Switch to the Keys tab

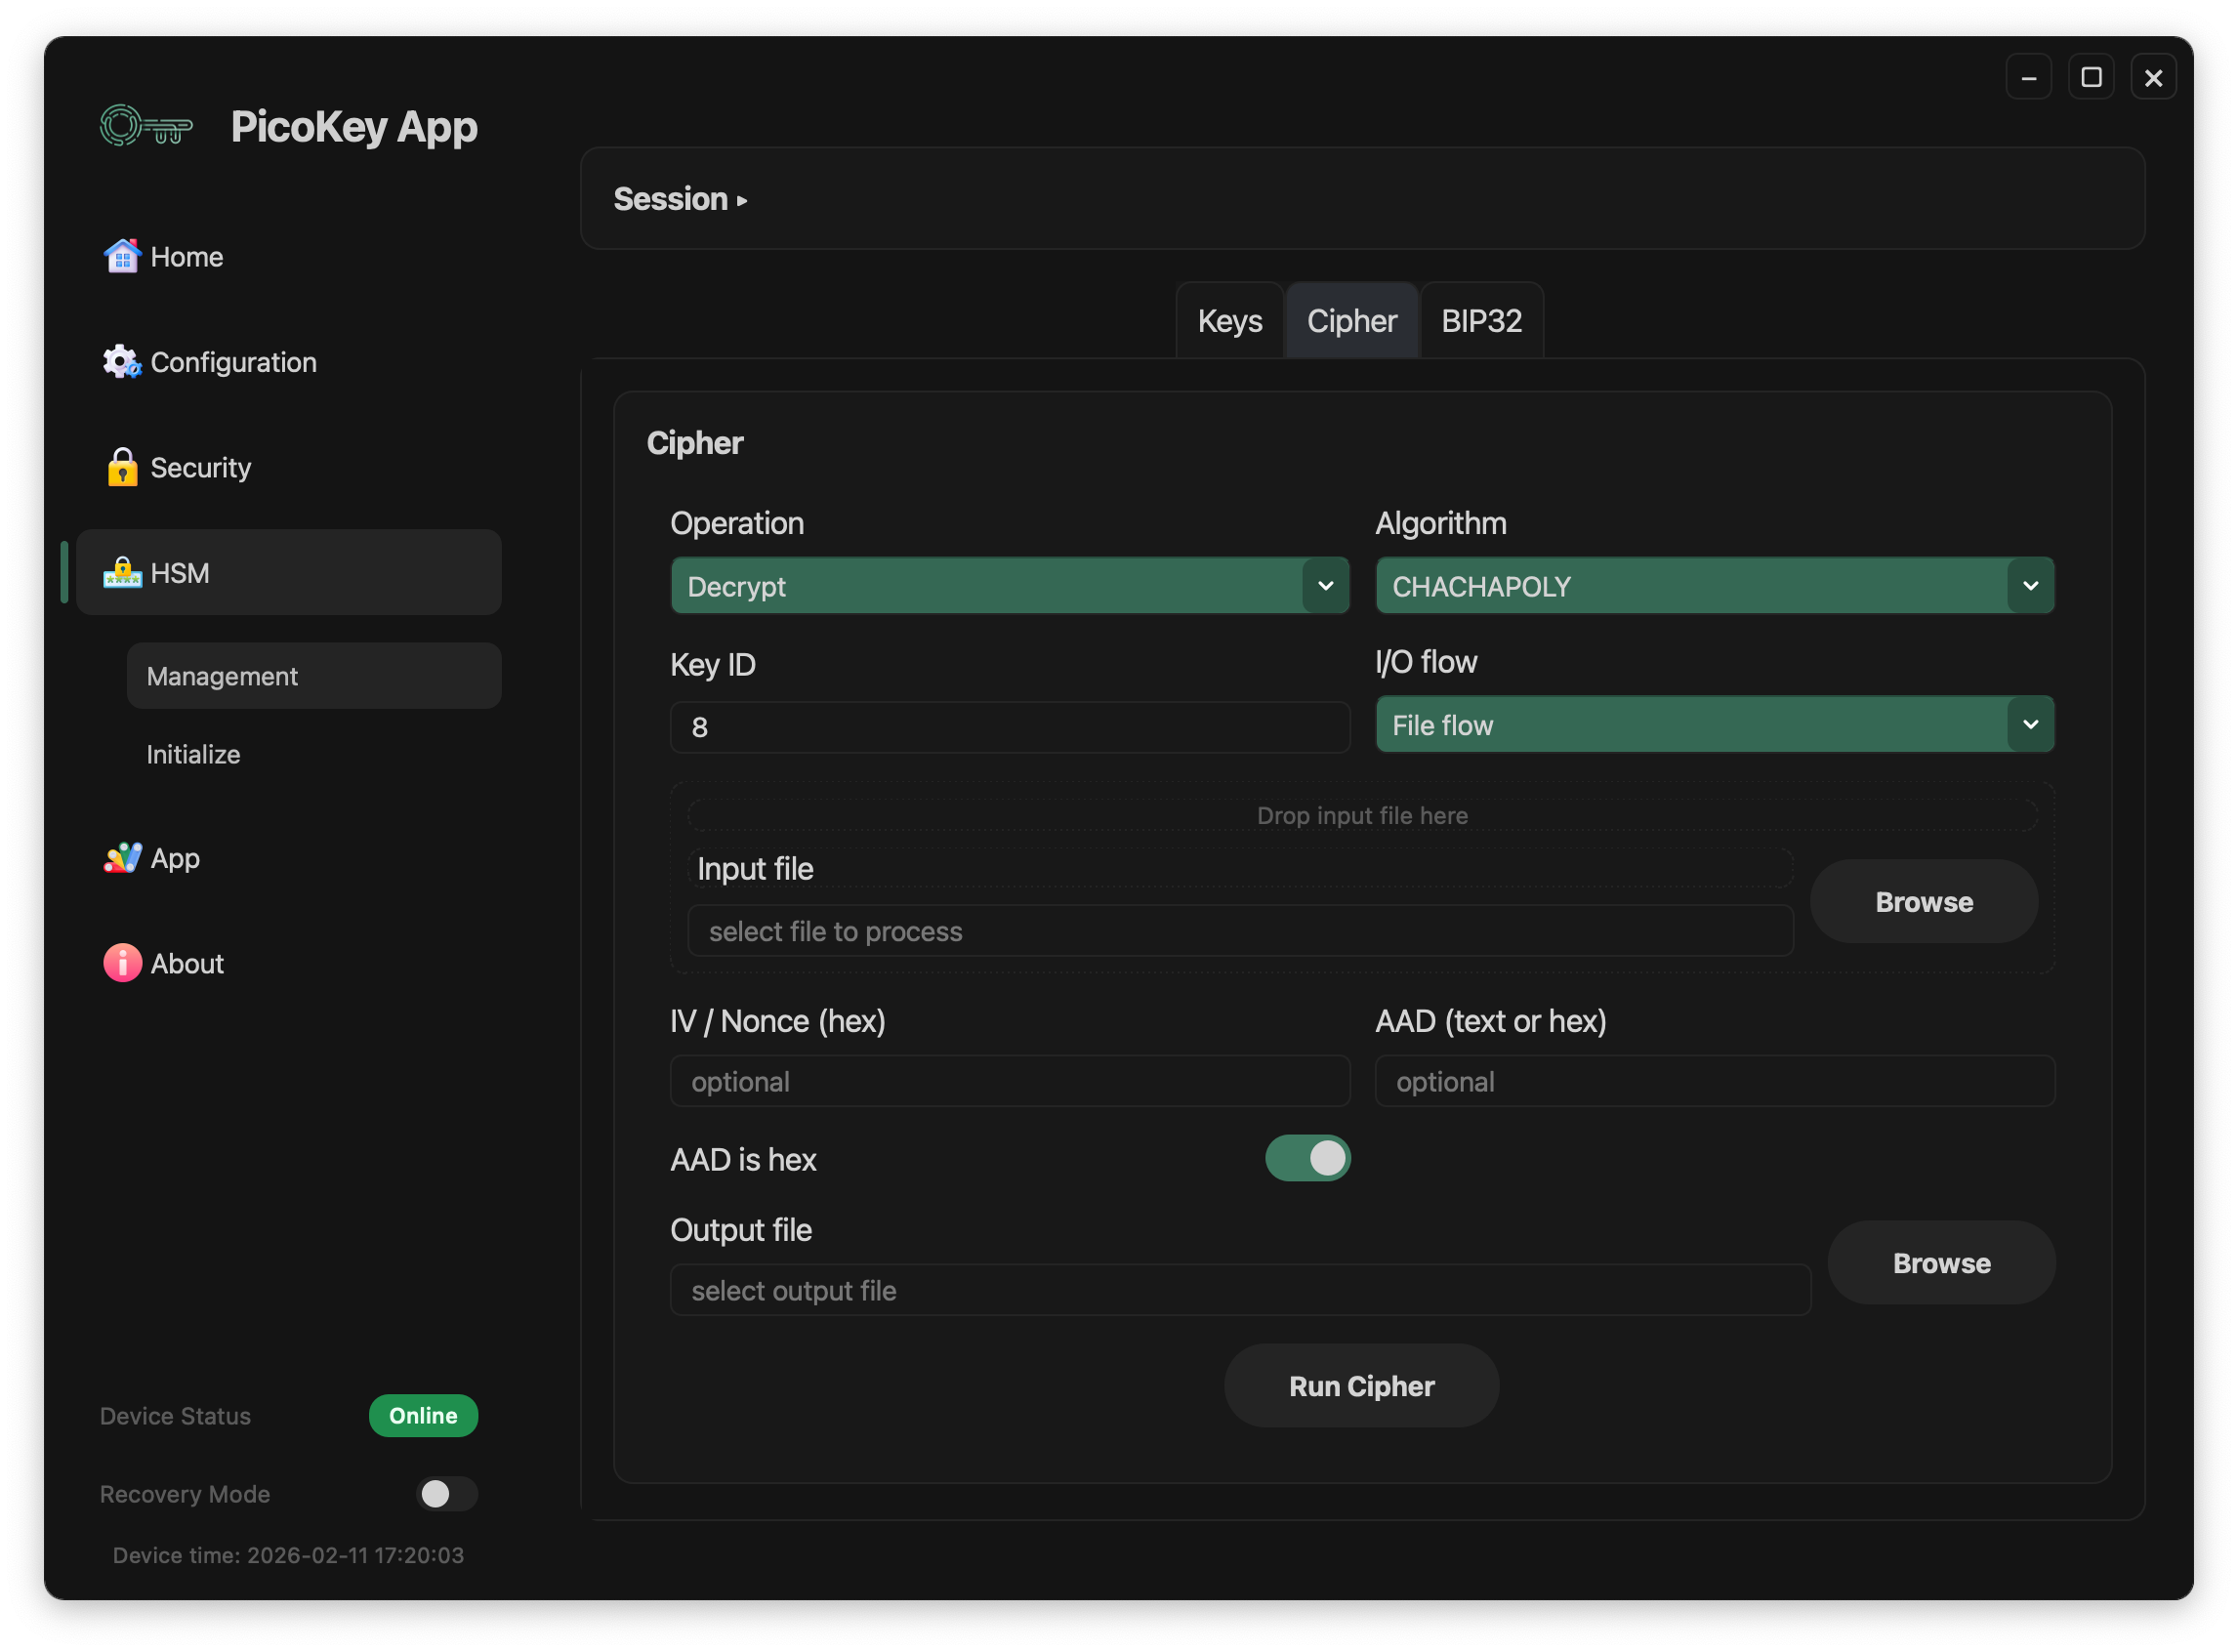pos(1229,321)
